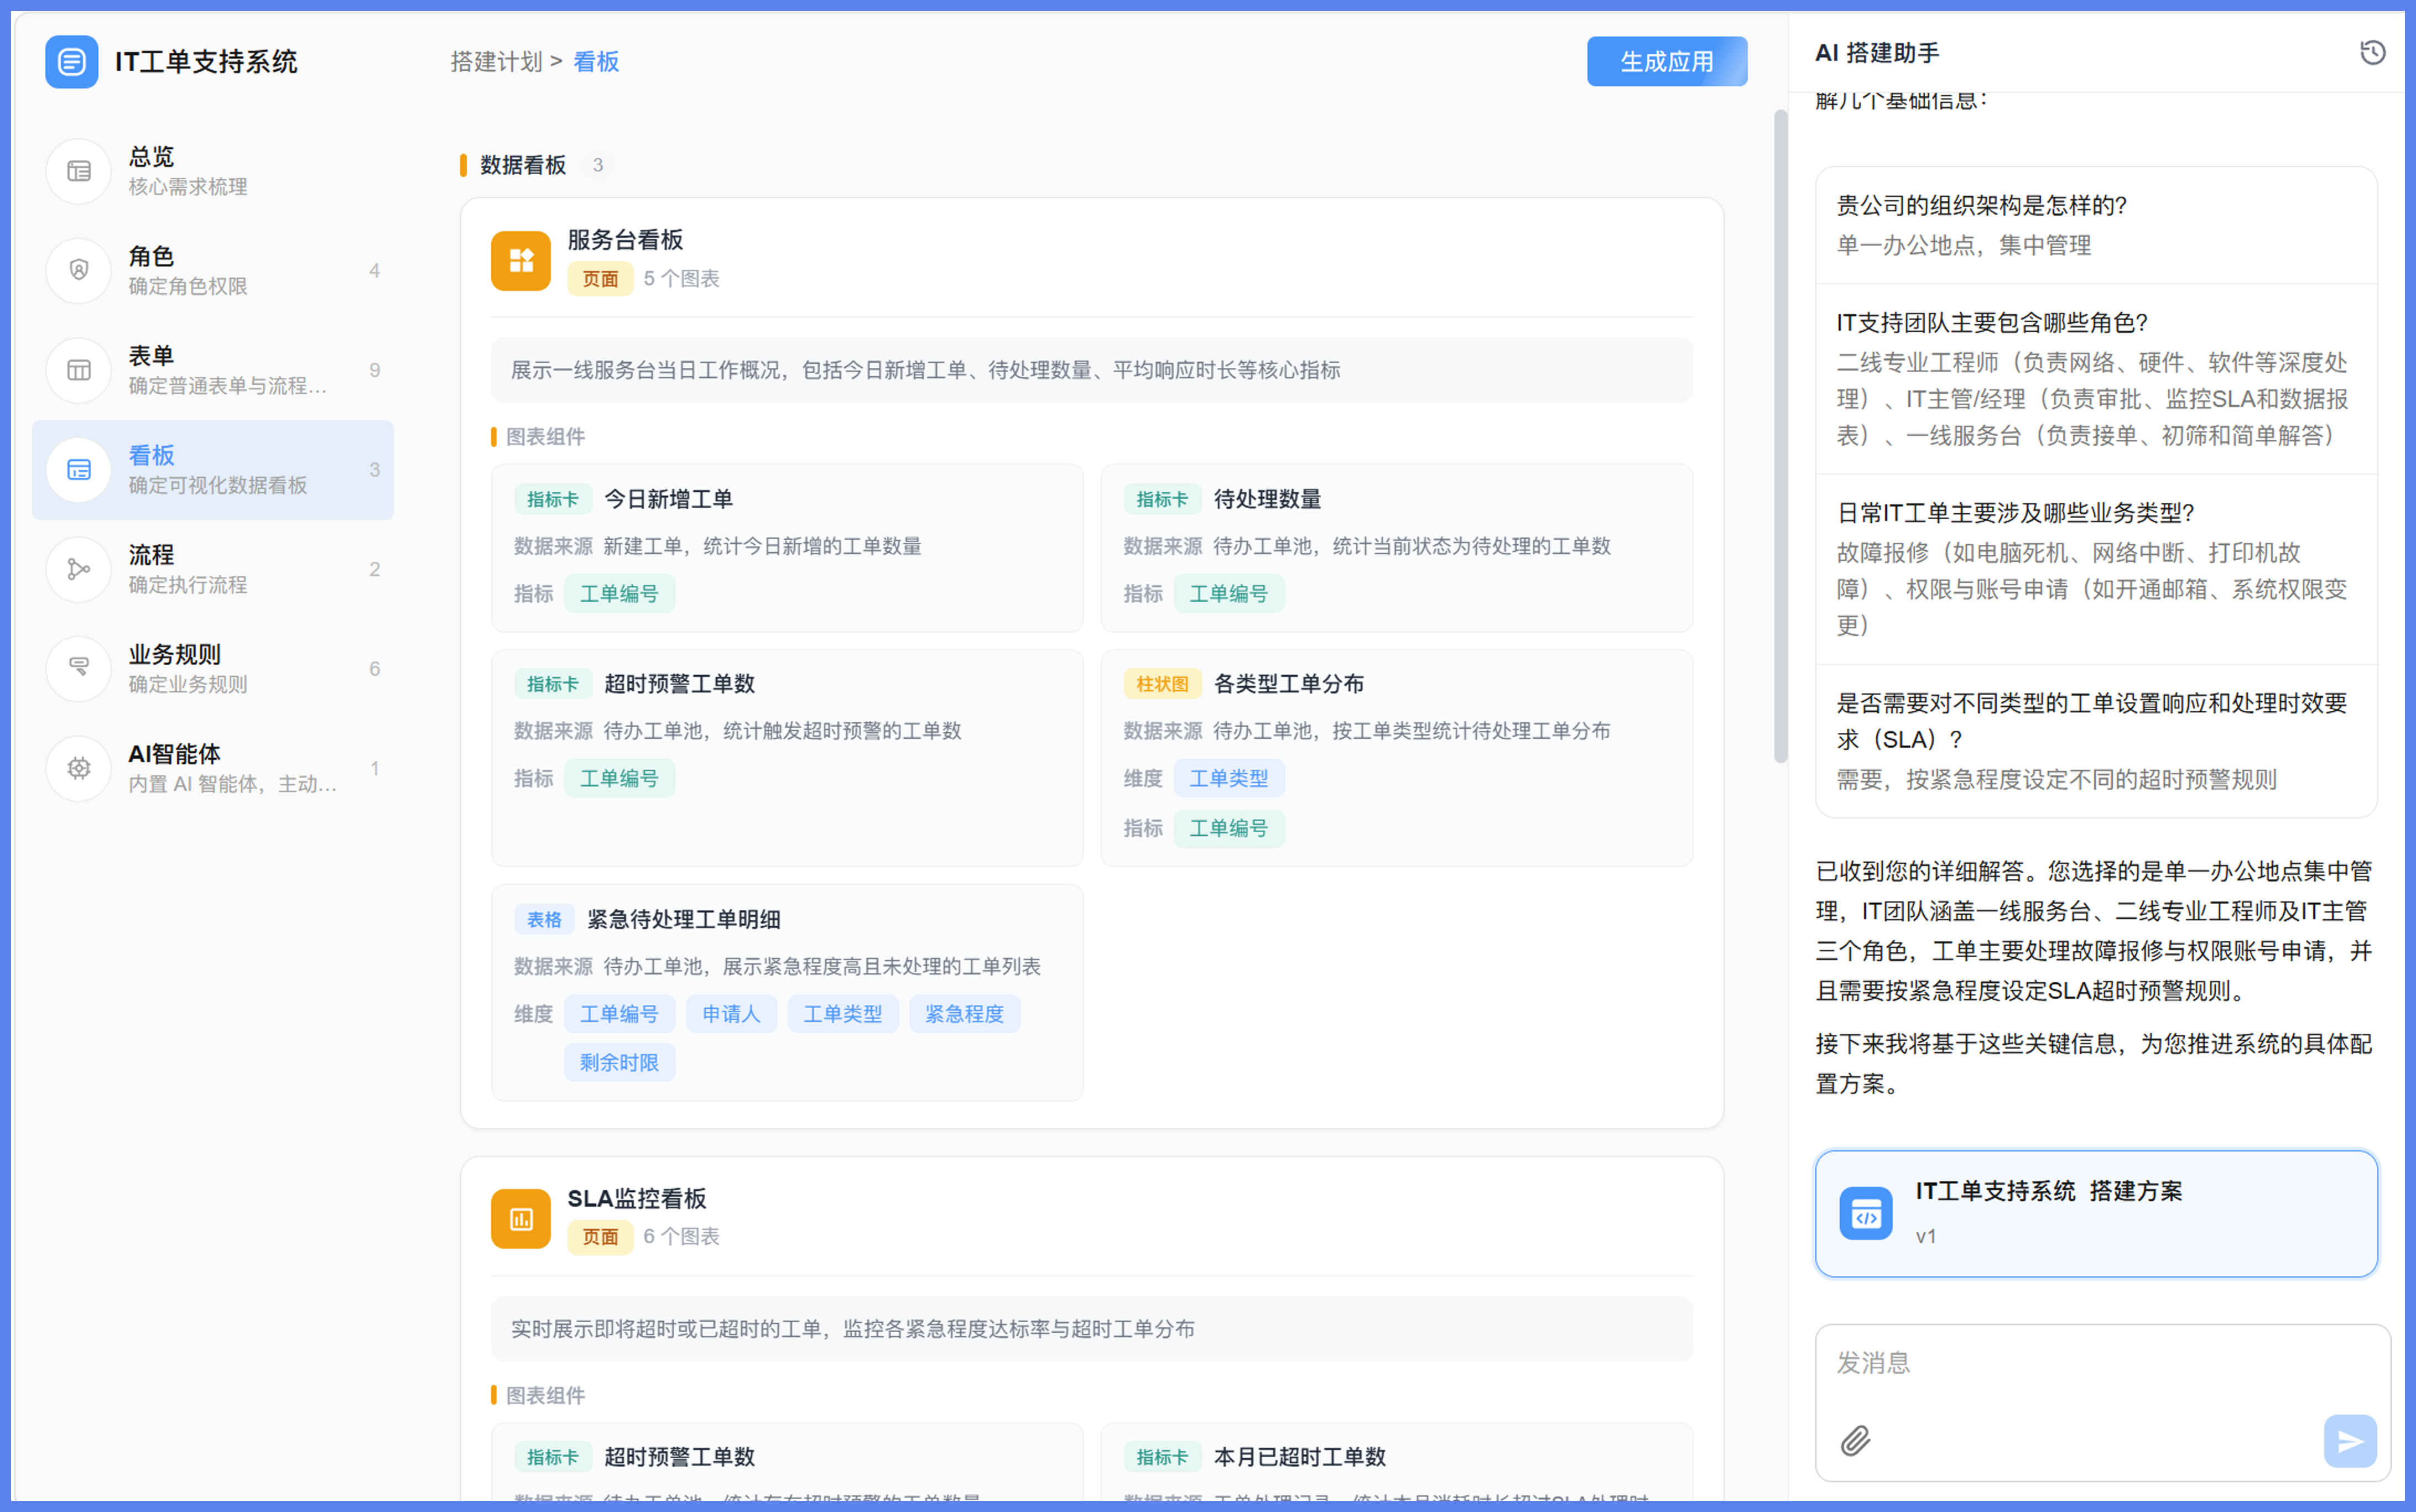This screenshot has height=1512, width=2416.
Task: Click the 柱状图 tag on 各类型工单分布
Action: [x=1162, y=684]
